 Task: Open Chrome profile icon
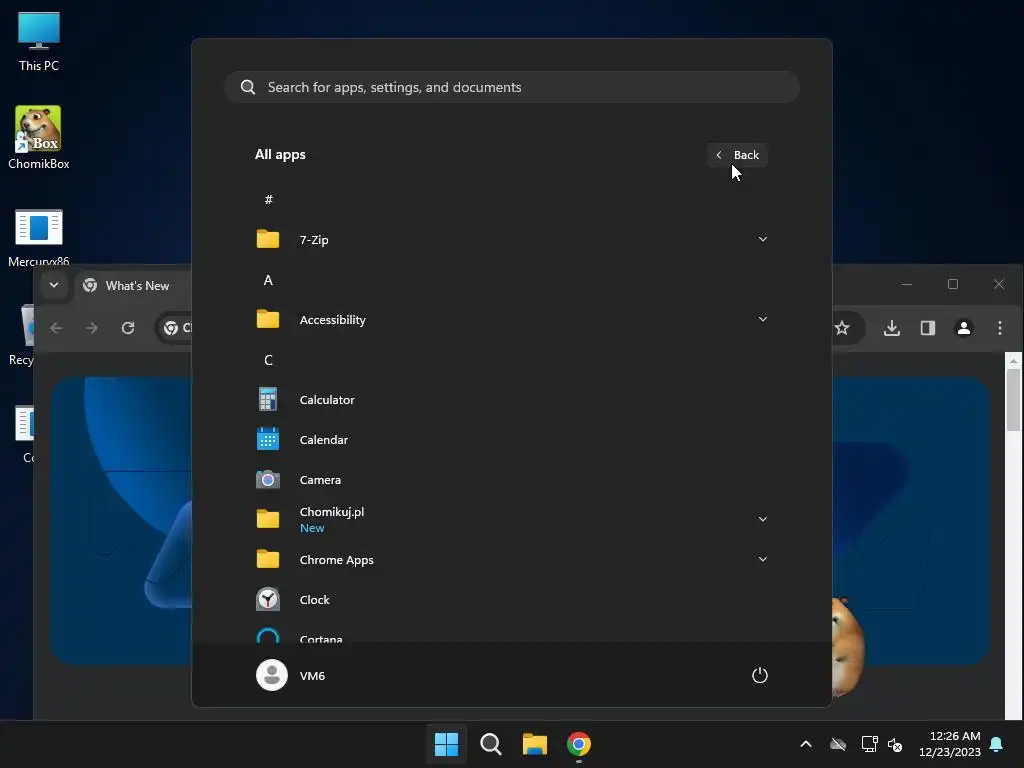(x=964, y=328)
